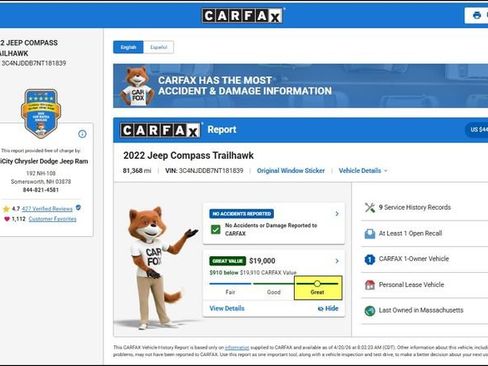This screenshot has height=366, width=488.
Task: Click the Great marker on value slider
Action: (x=317, y=284)
